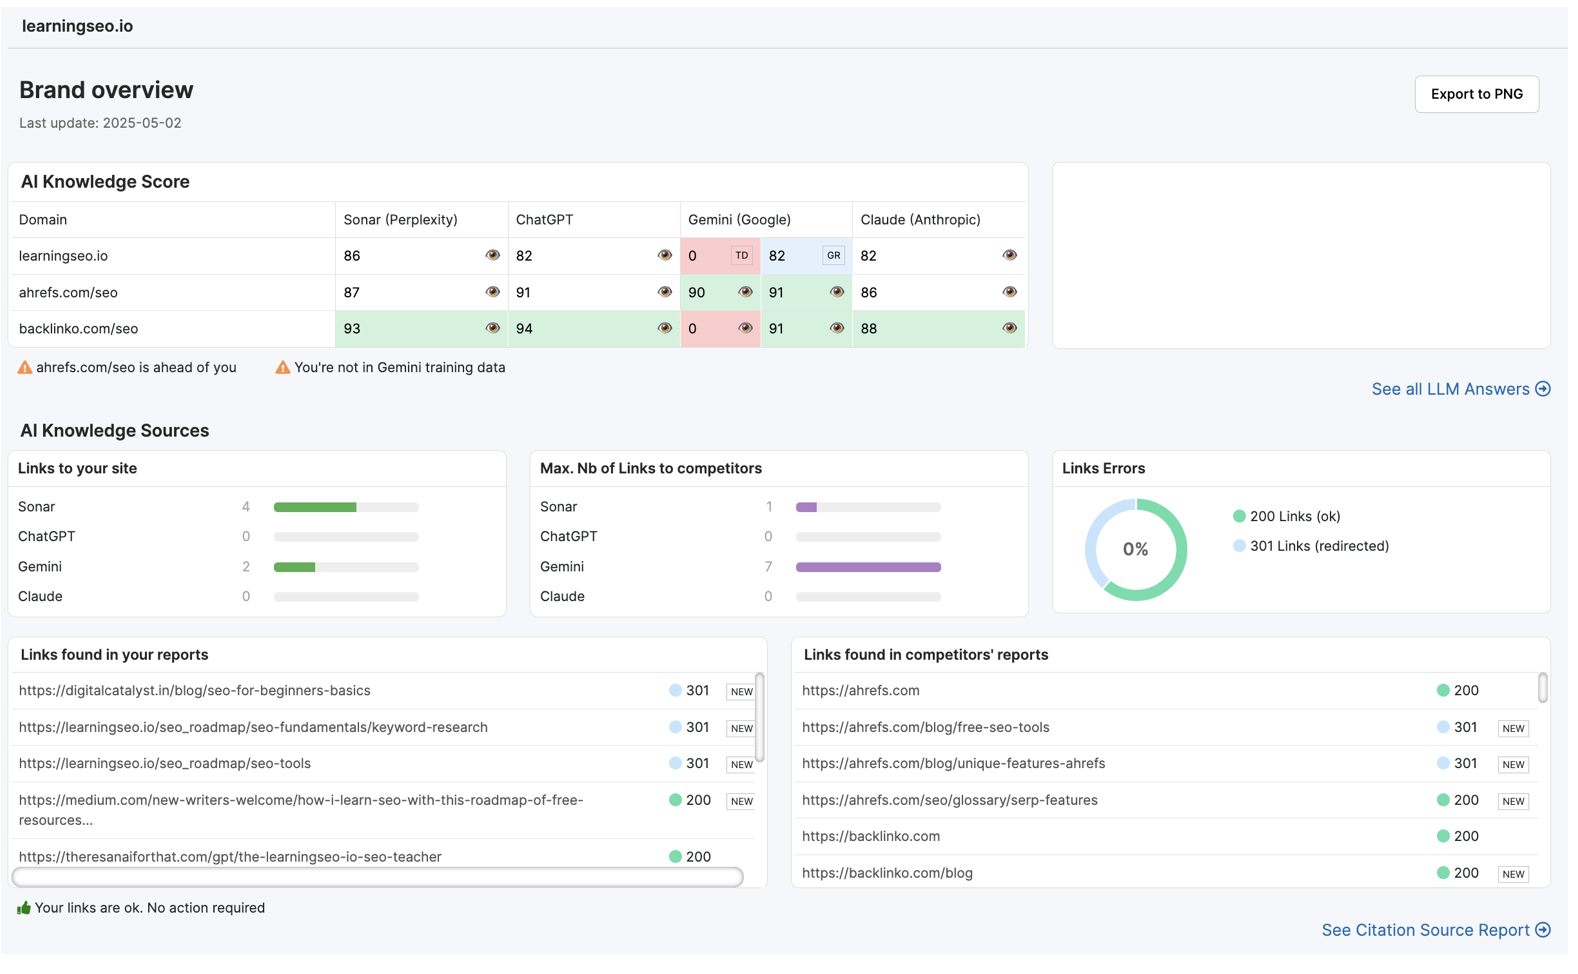
Task: Open See Citation Source Report link
Action: point(1436,930)
